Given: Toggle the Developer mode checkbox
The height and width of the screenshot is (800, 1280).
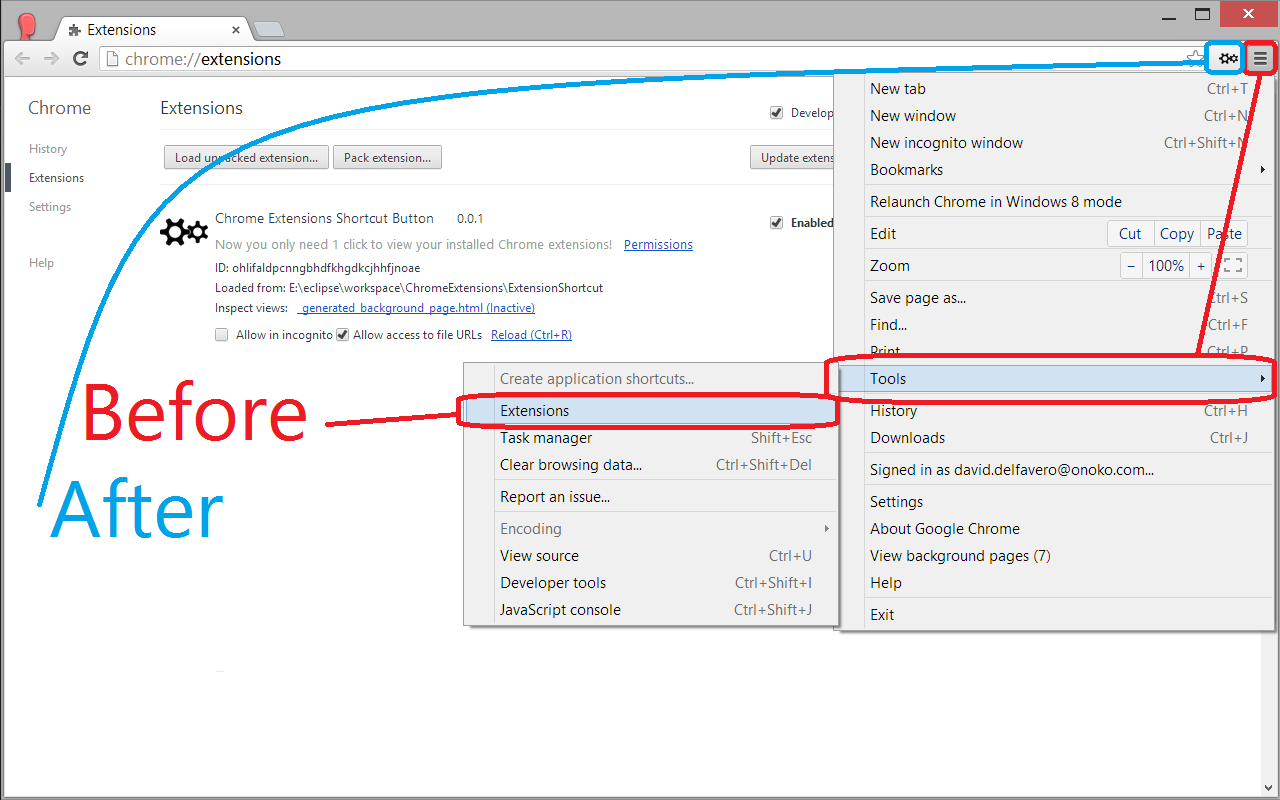Looking at the screenshot, I should [x=776, y=113].
